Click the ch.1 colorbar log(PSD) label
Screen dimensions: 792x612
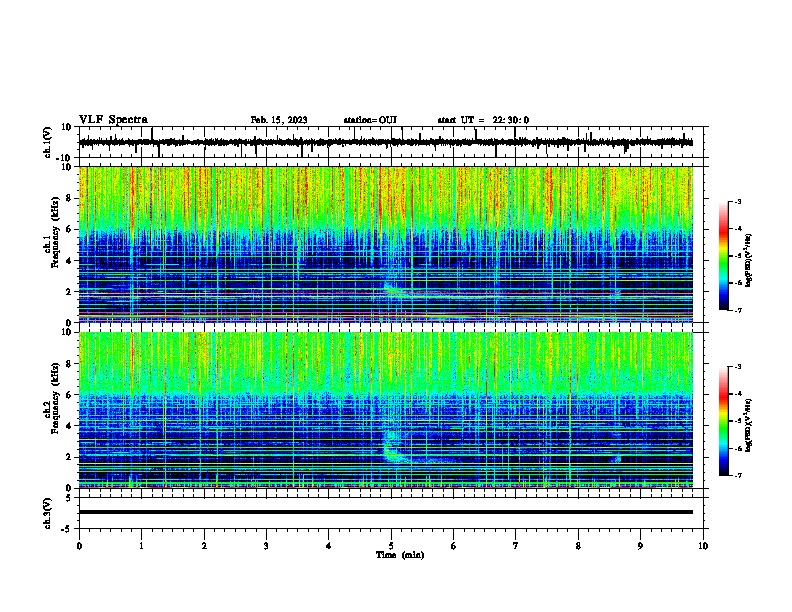749,261
